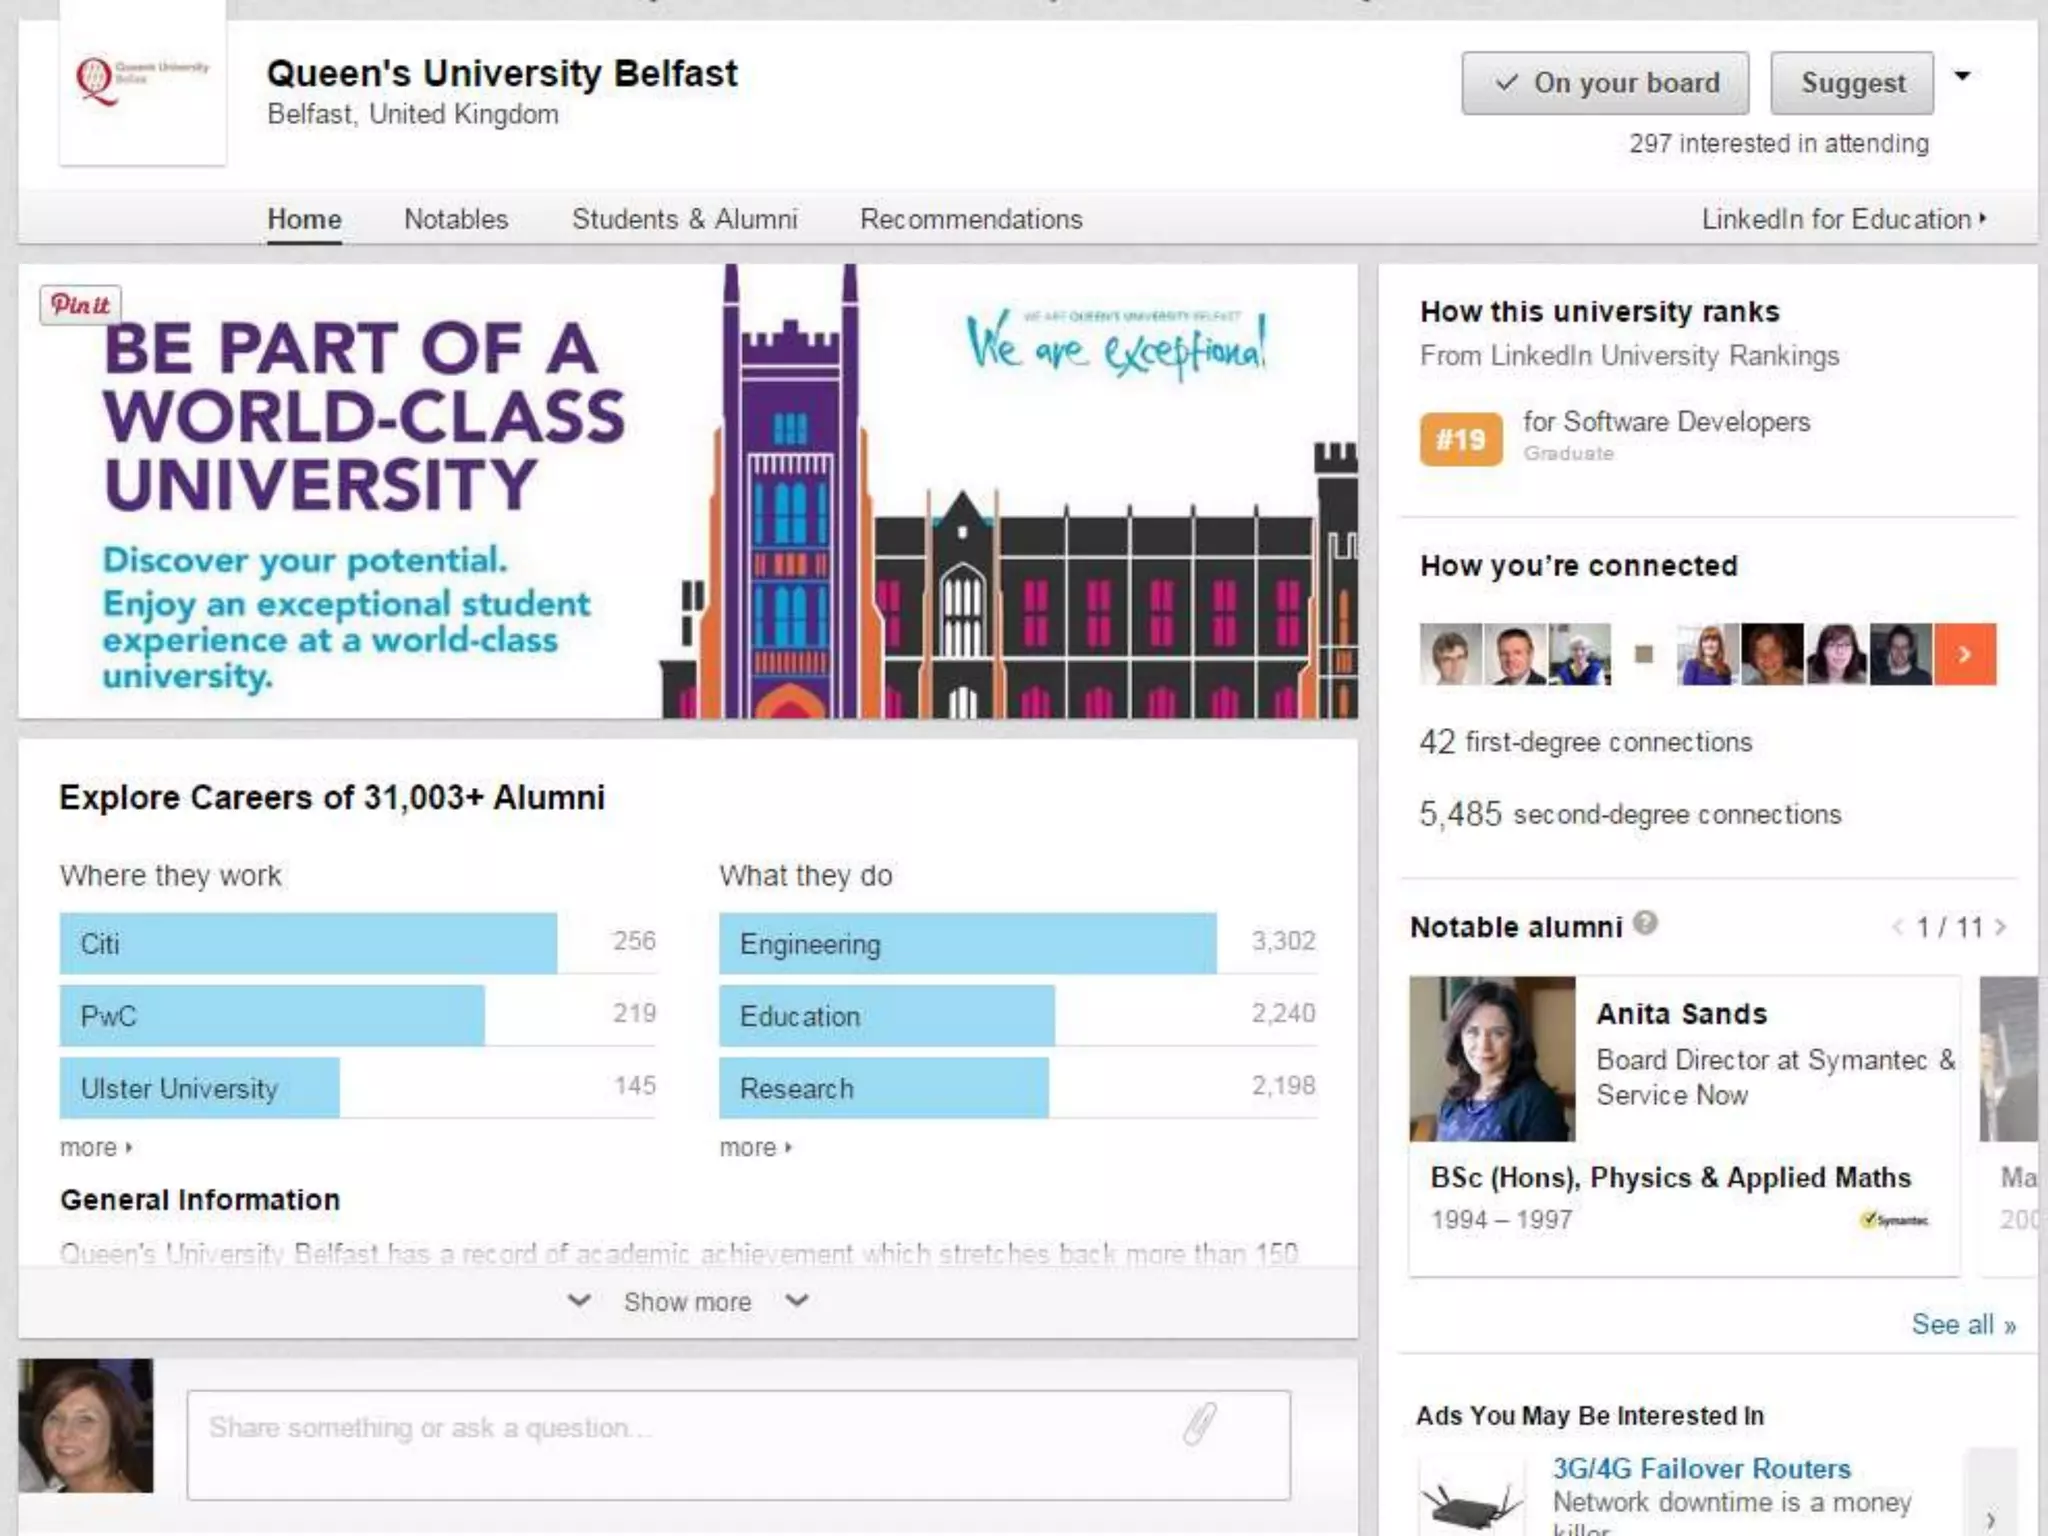This screenshot has height=1536, width=2048.
Task: Open the for Software Developers ranking
Action: [1666, 422]
